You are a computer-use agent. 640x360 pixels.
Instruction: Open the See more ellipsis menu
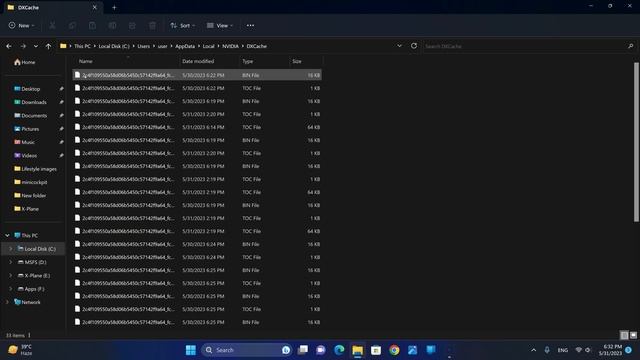pyautogui.click(x=250, y=25)
